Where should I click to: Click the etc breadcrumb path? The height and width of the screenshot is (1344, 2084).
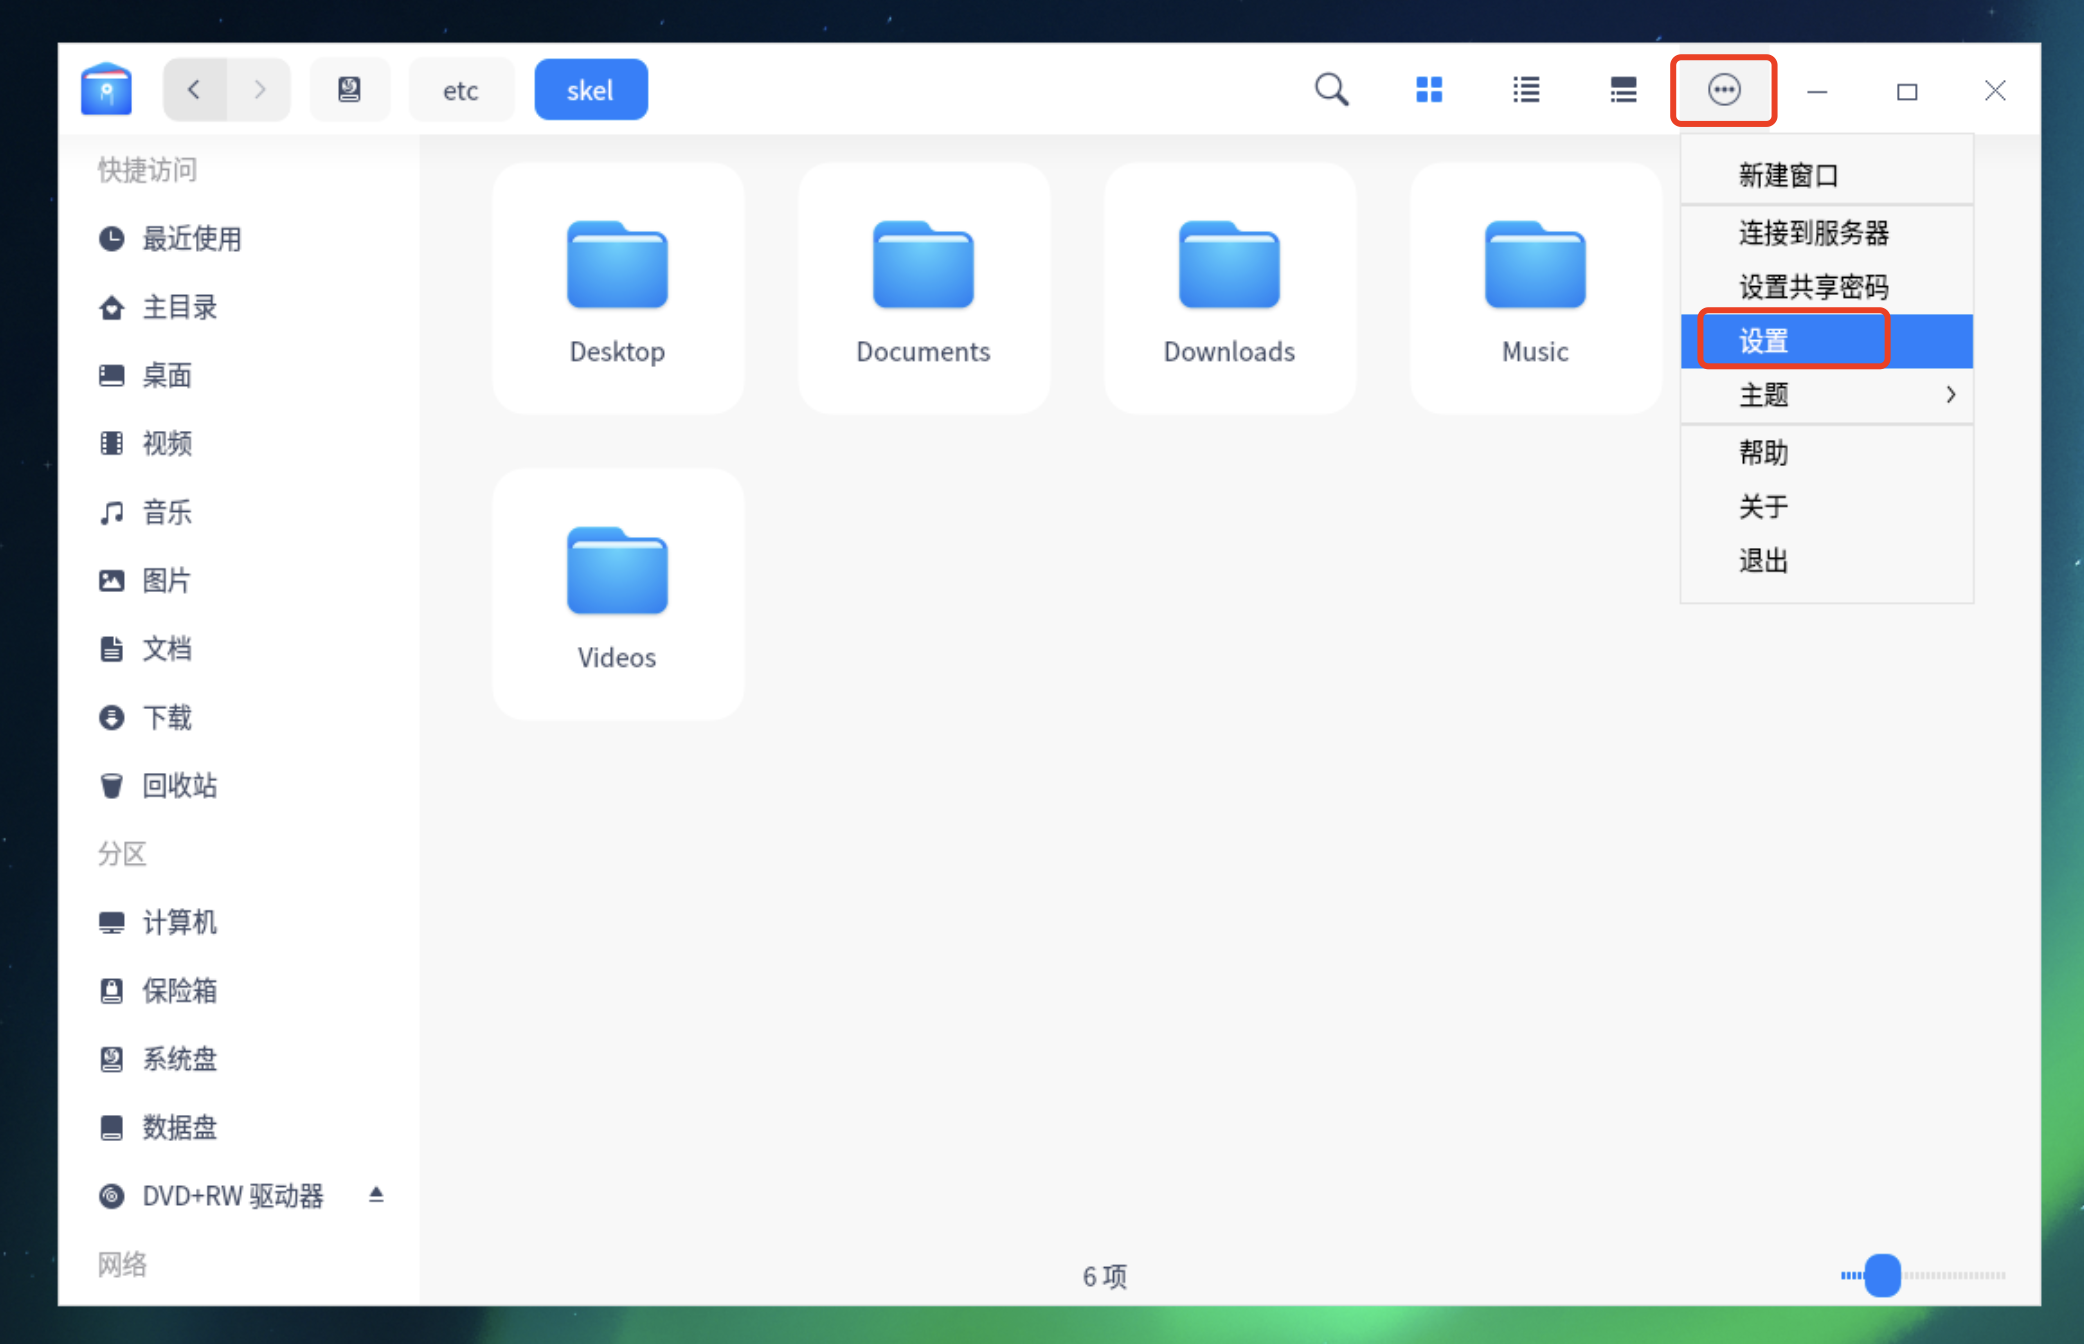click(x=460, y=90)
